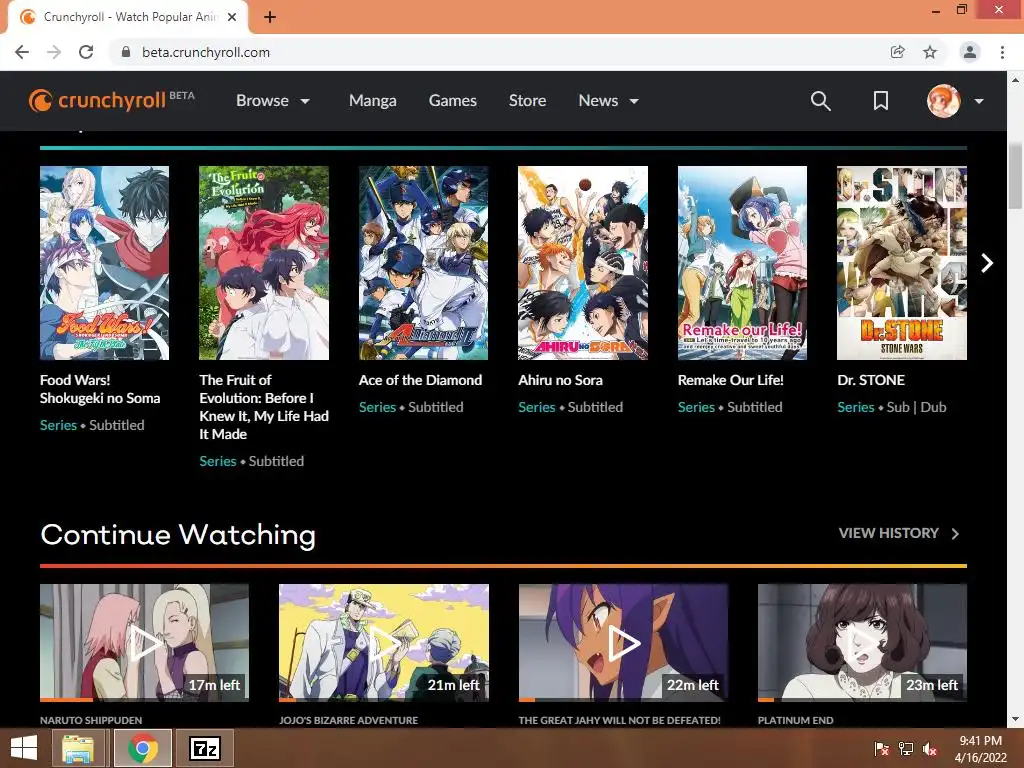Click the Ace of the Diamond title

[x=421, y=380]
